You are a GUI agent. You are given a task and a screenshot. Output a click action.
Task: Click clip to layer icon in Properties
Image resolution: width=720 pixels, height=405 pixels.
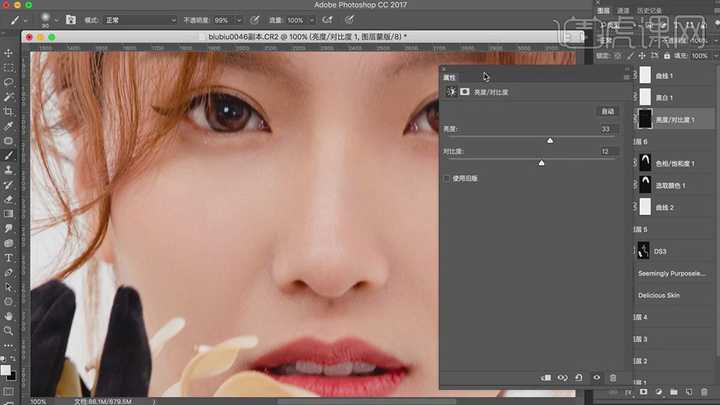click(x=546, y=377)
